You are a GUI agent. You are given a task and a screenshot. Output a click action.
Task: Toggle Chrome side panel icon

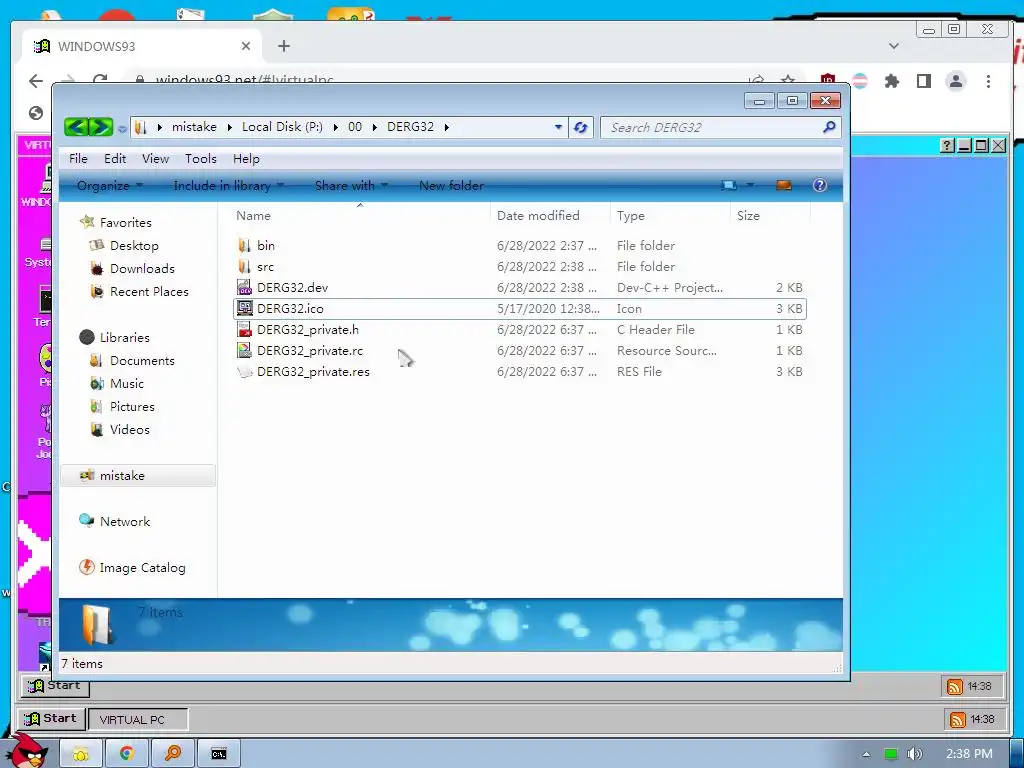[923, 81]
